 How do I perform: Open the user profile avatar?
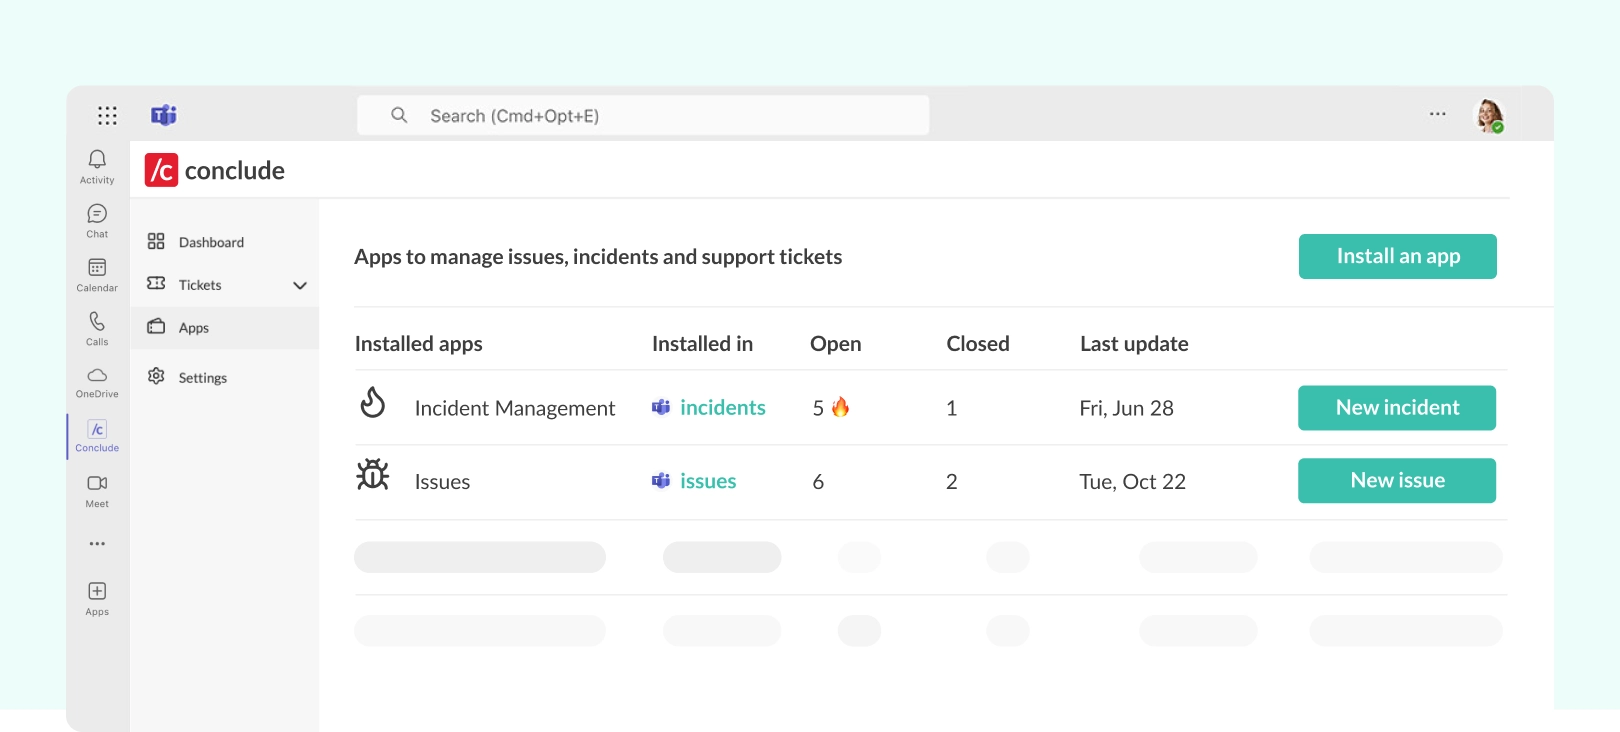[1490, 116]
